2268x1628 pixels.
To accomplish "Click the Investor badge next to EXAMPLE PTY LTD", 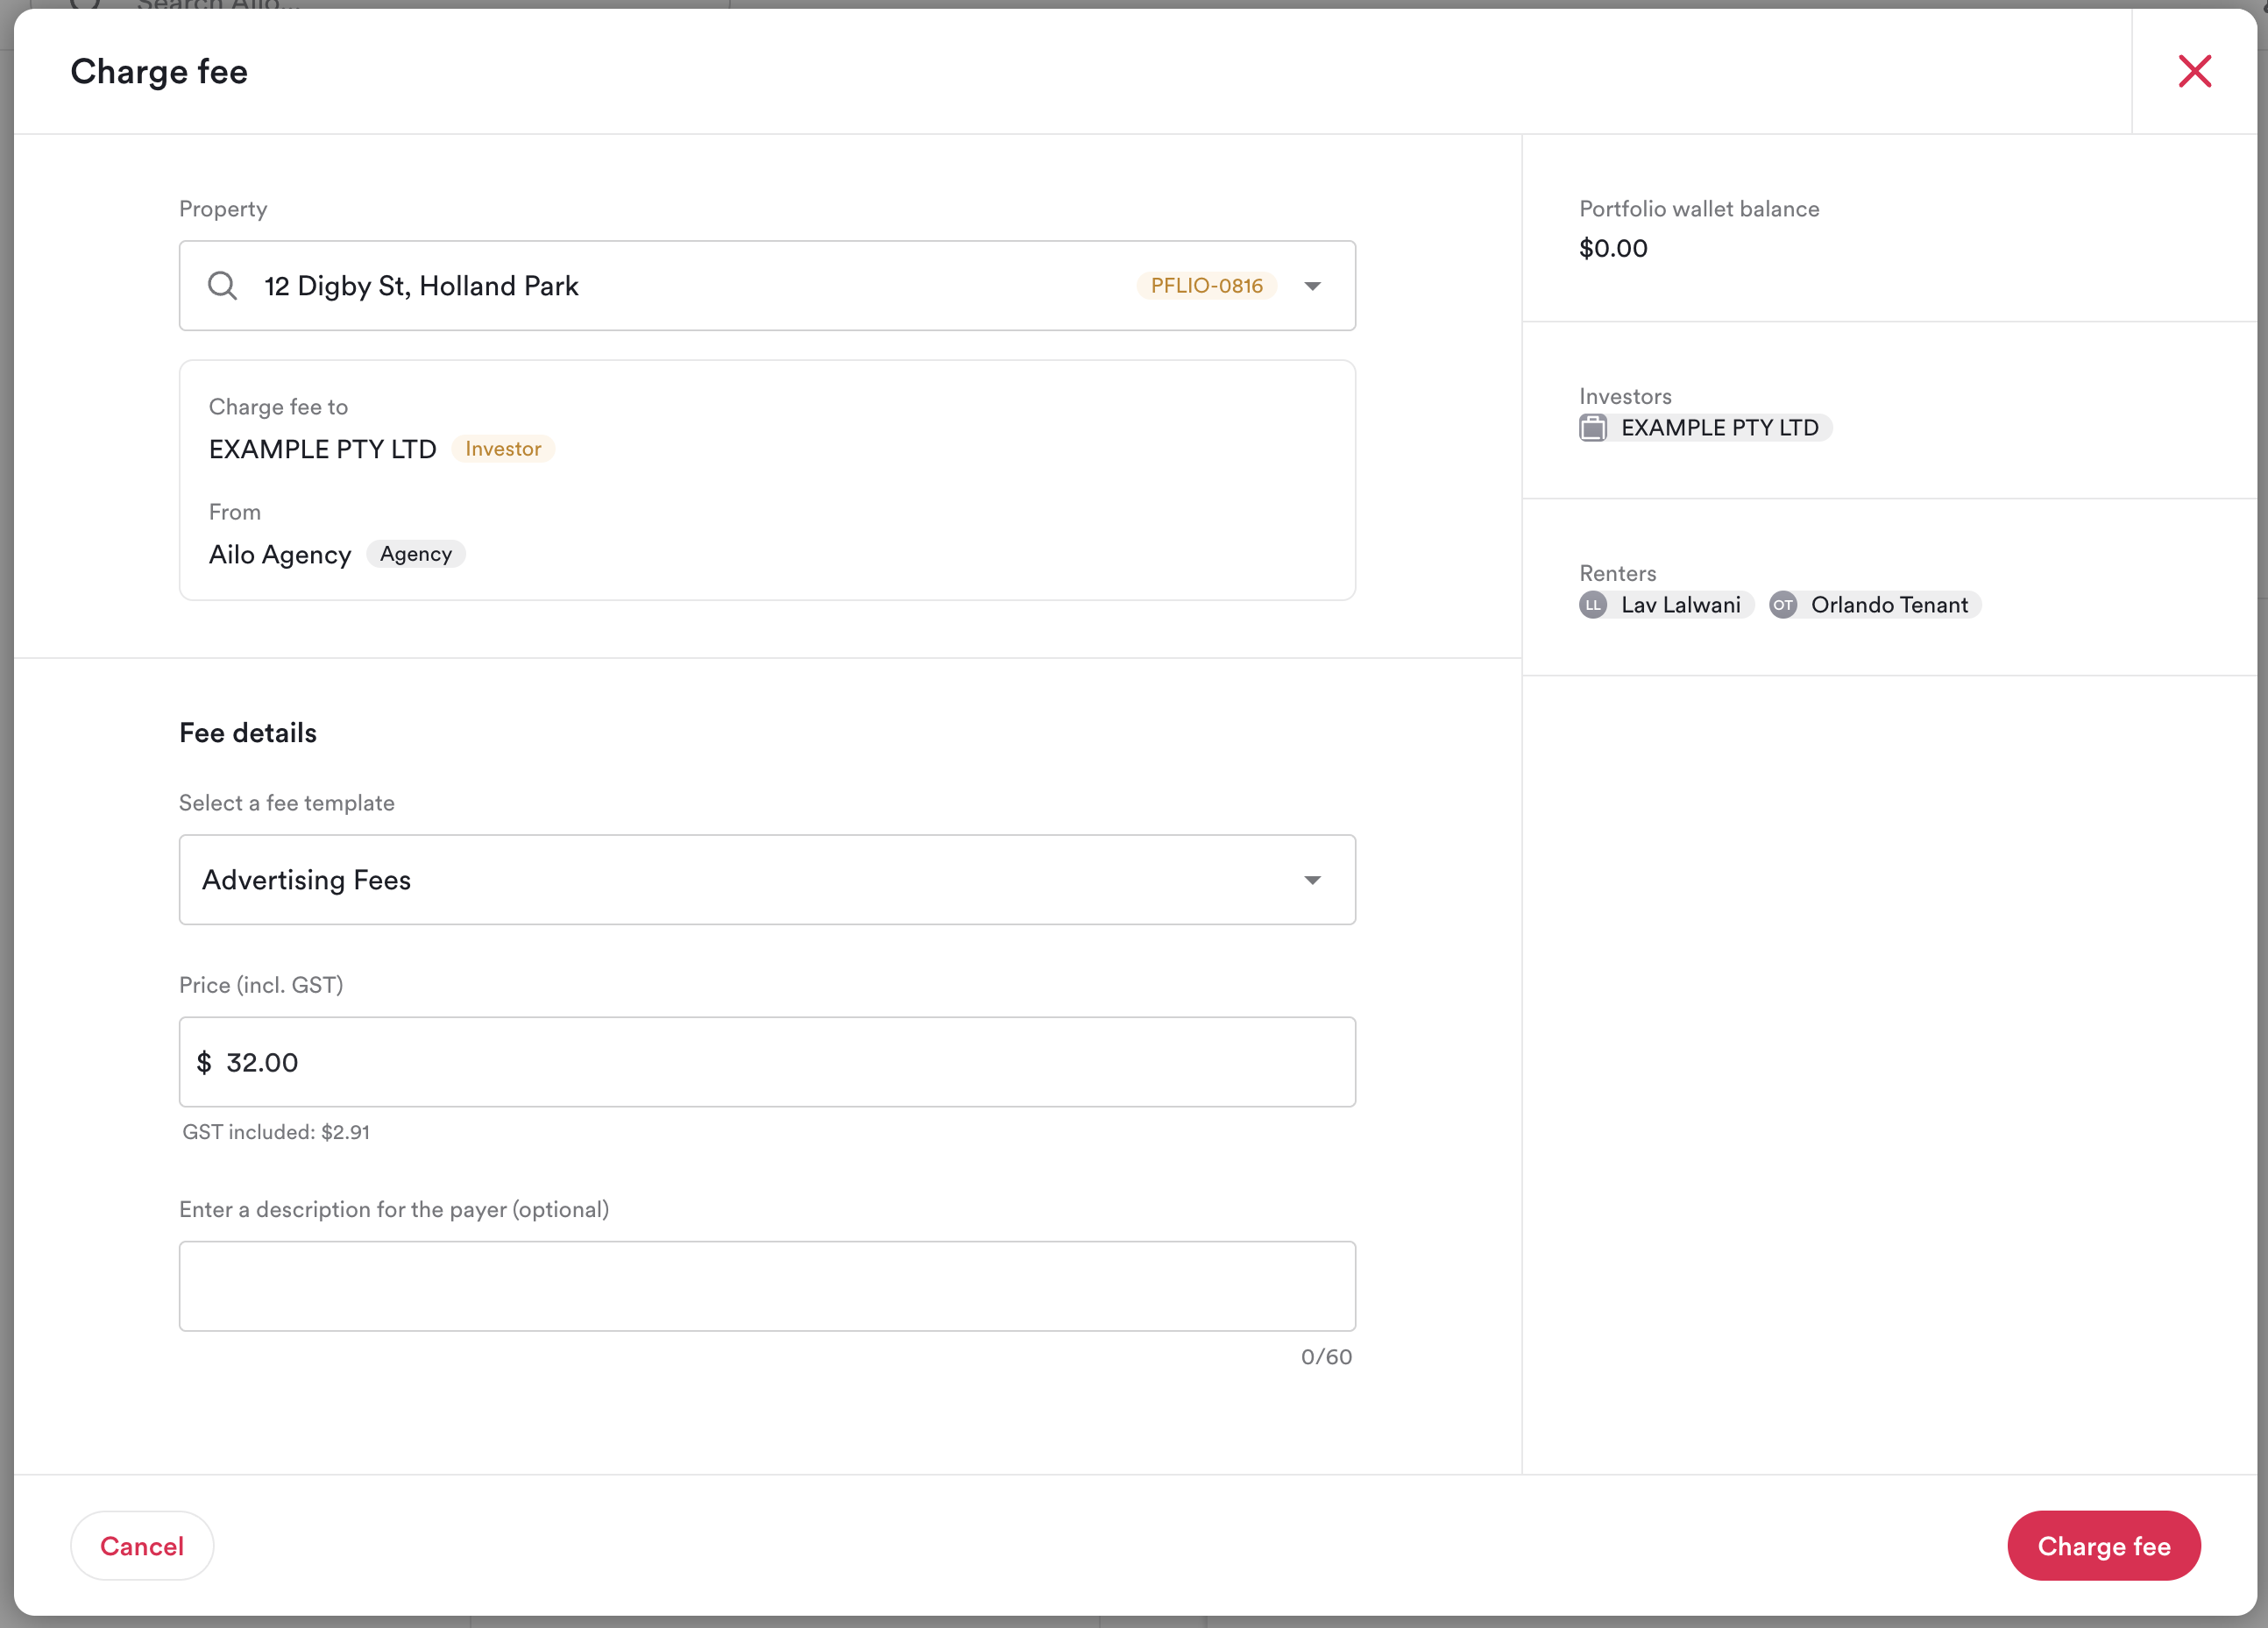I will pos(503,449).
